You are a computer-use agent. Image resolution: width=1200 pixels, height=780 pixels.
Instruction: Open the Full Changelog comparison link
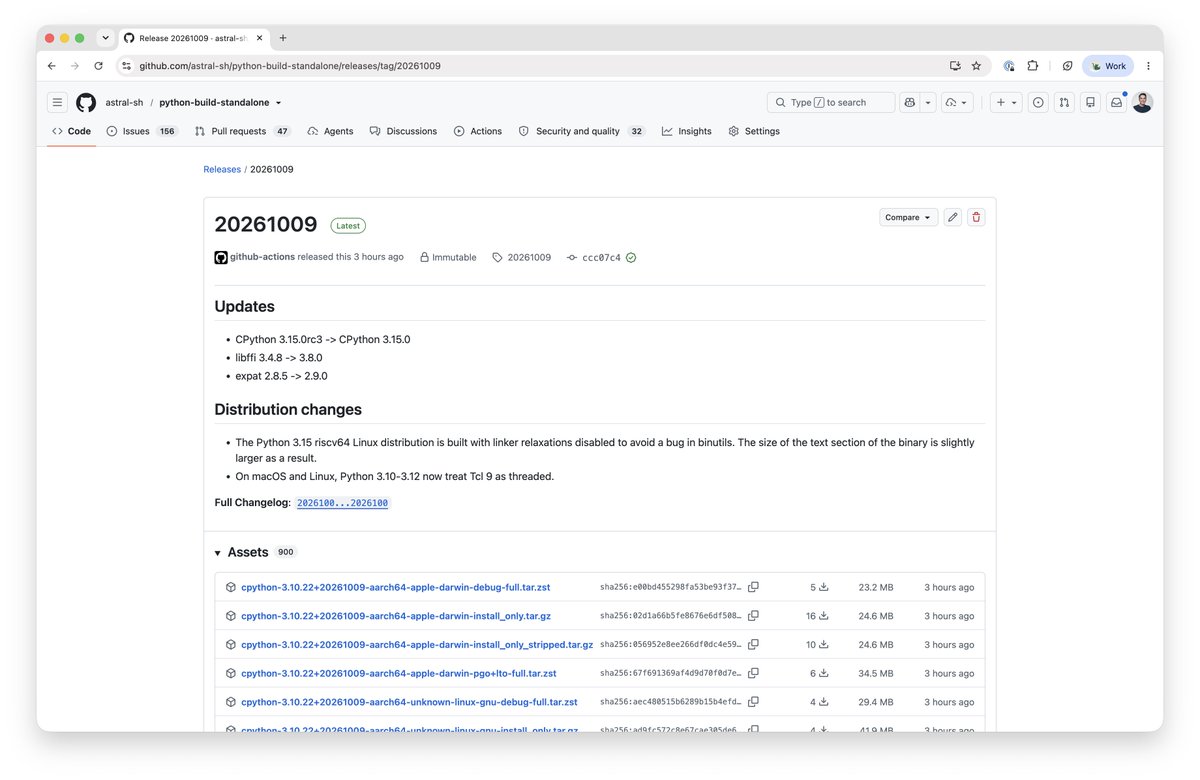click(342, 503)
